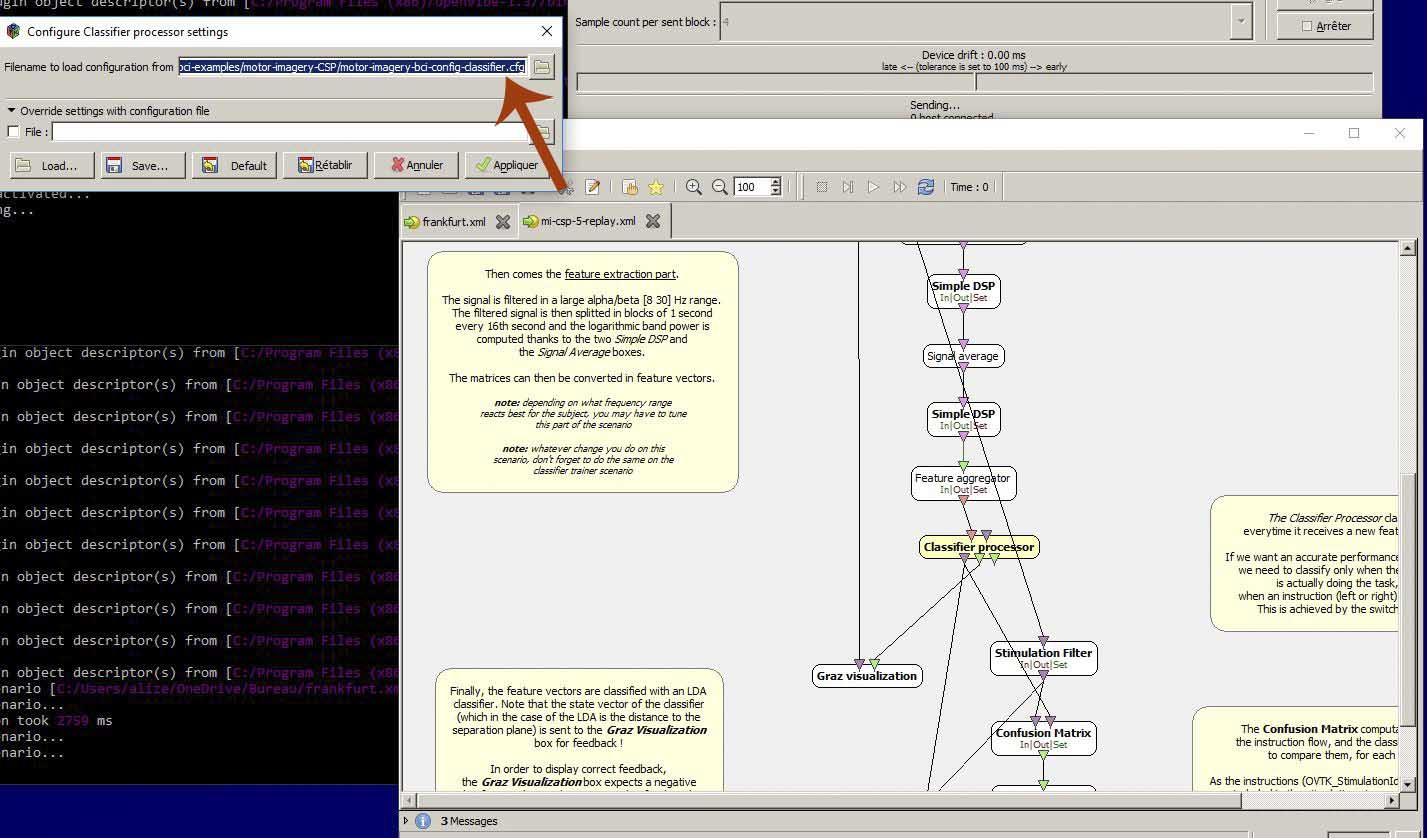Select the Stimulation Filter box
The width and height of the screenshot is (1427, 838).
click(x=1043, y=658)
